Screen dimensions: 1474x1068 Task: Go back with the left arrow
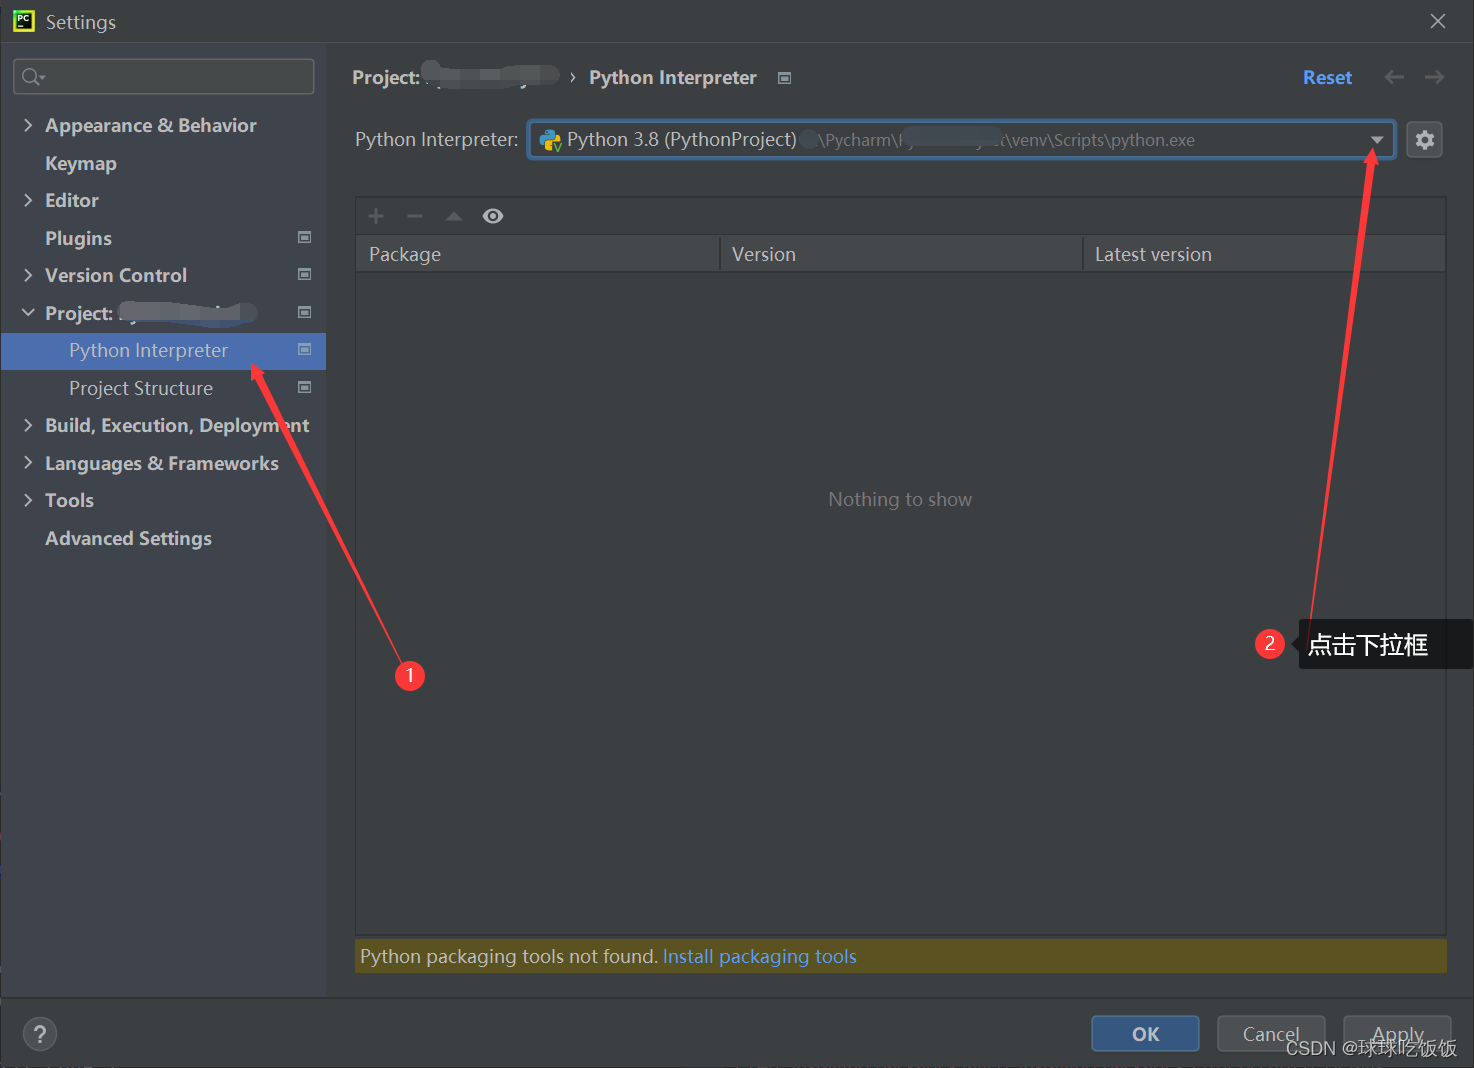click(1394, 77)
